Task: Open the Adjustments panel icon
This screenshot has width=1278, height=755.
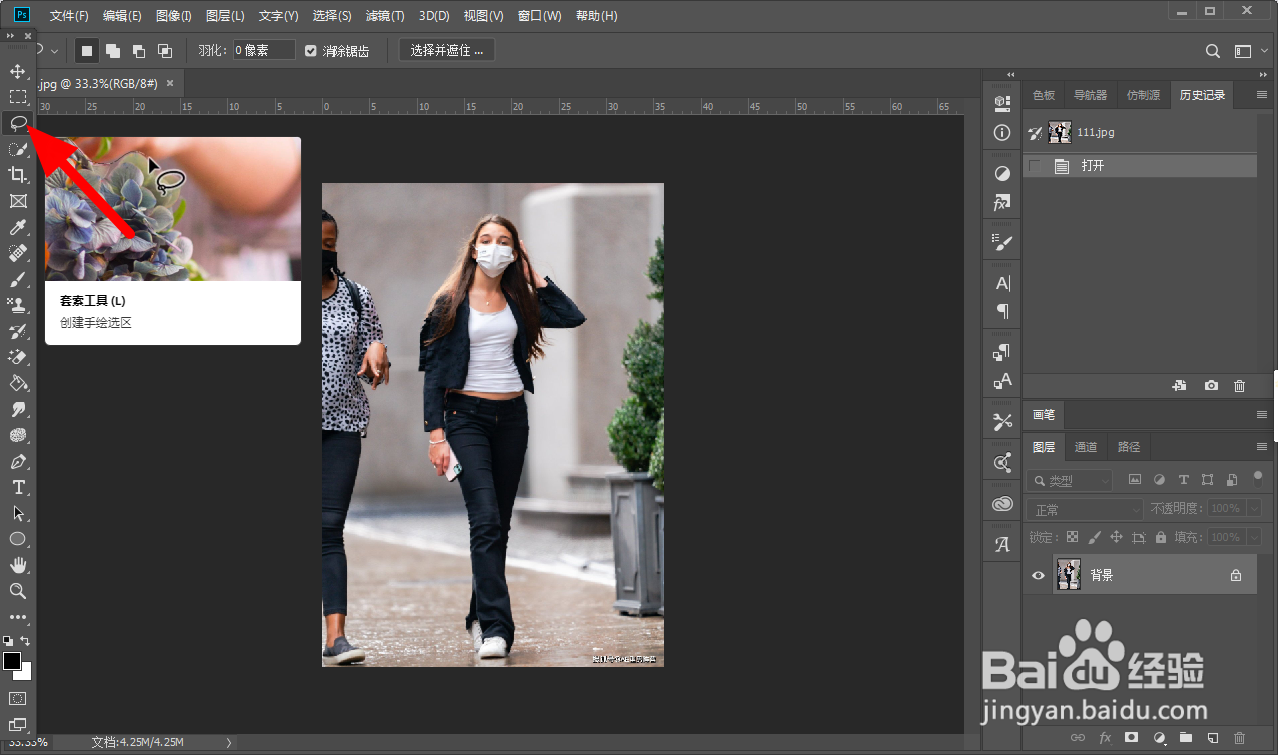Action: pyautogui.click(x=1002, y=173)
